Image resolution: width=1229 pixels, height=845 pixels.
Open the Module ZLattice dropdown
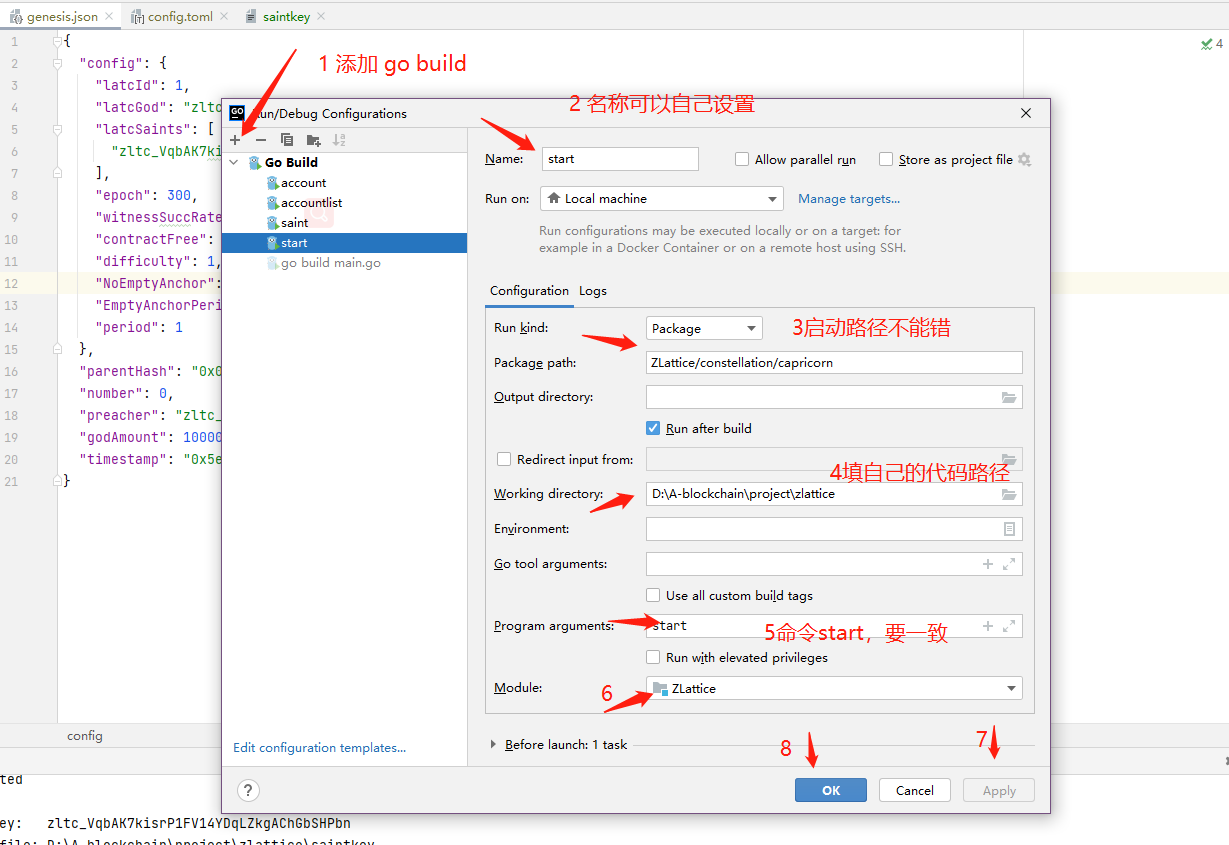coord(834,689)
